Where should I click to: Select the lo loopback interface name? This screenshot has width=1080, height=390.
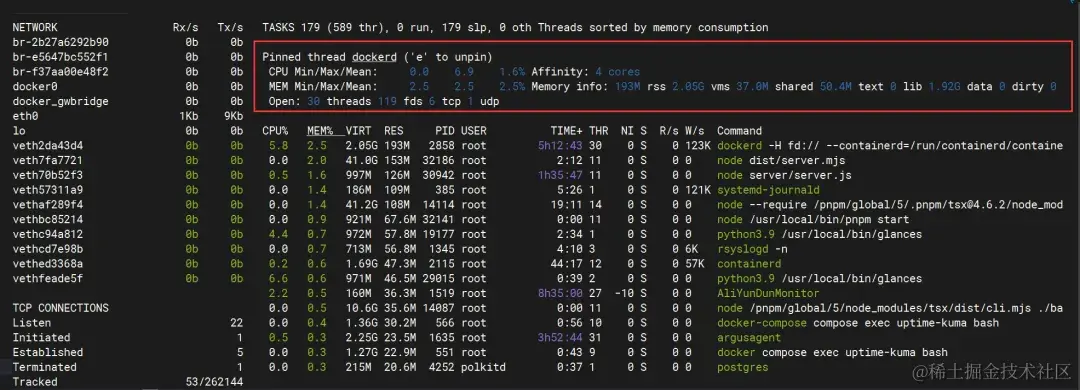(19, 131)
